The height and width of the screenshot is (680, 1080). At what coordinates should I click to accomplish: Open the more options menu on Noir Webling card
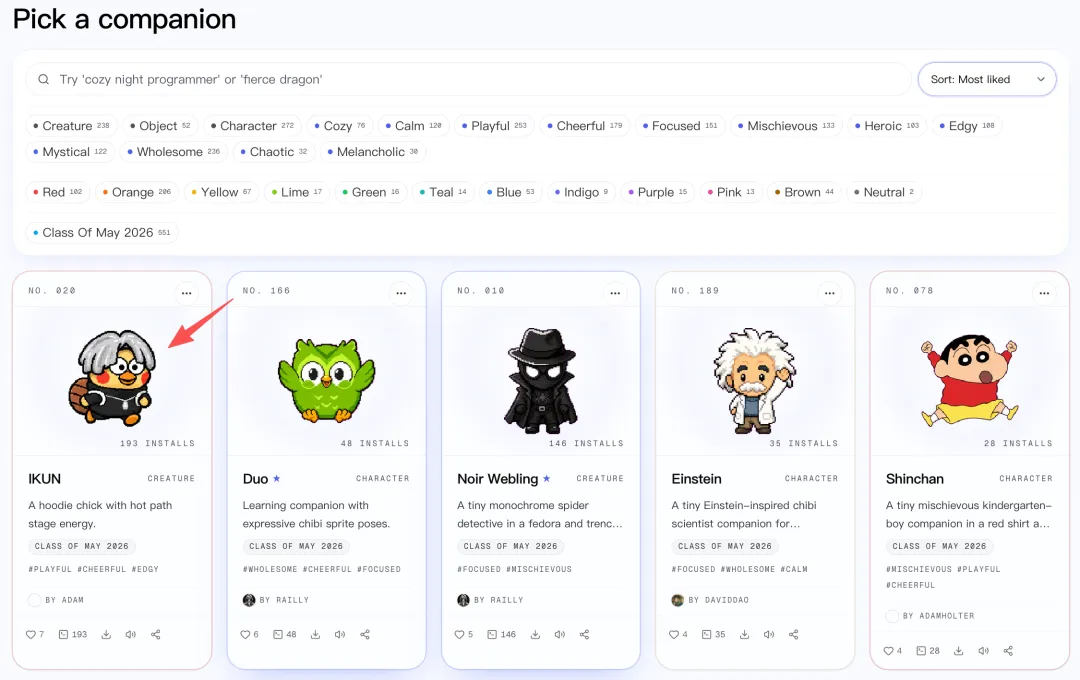615,293
